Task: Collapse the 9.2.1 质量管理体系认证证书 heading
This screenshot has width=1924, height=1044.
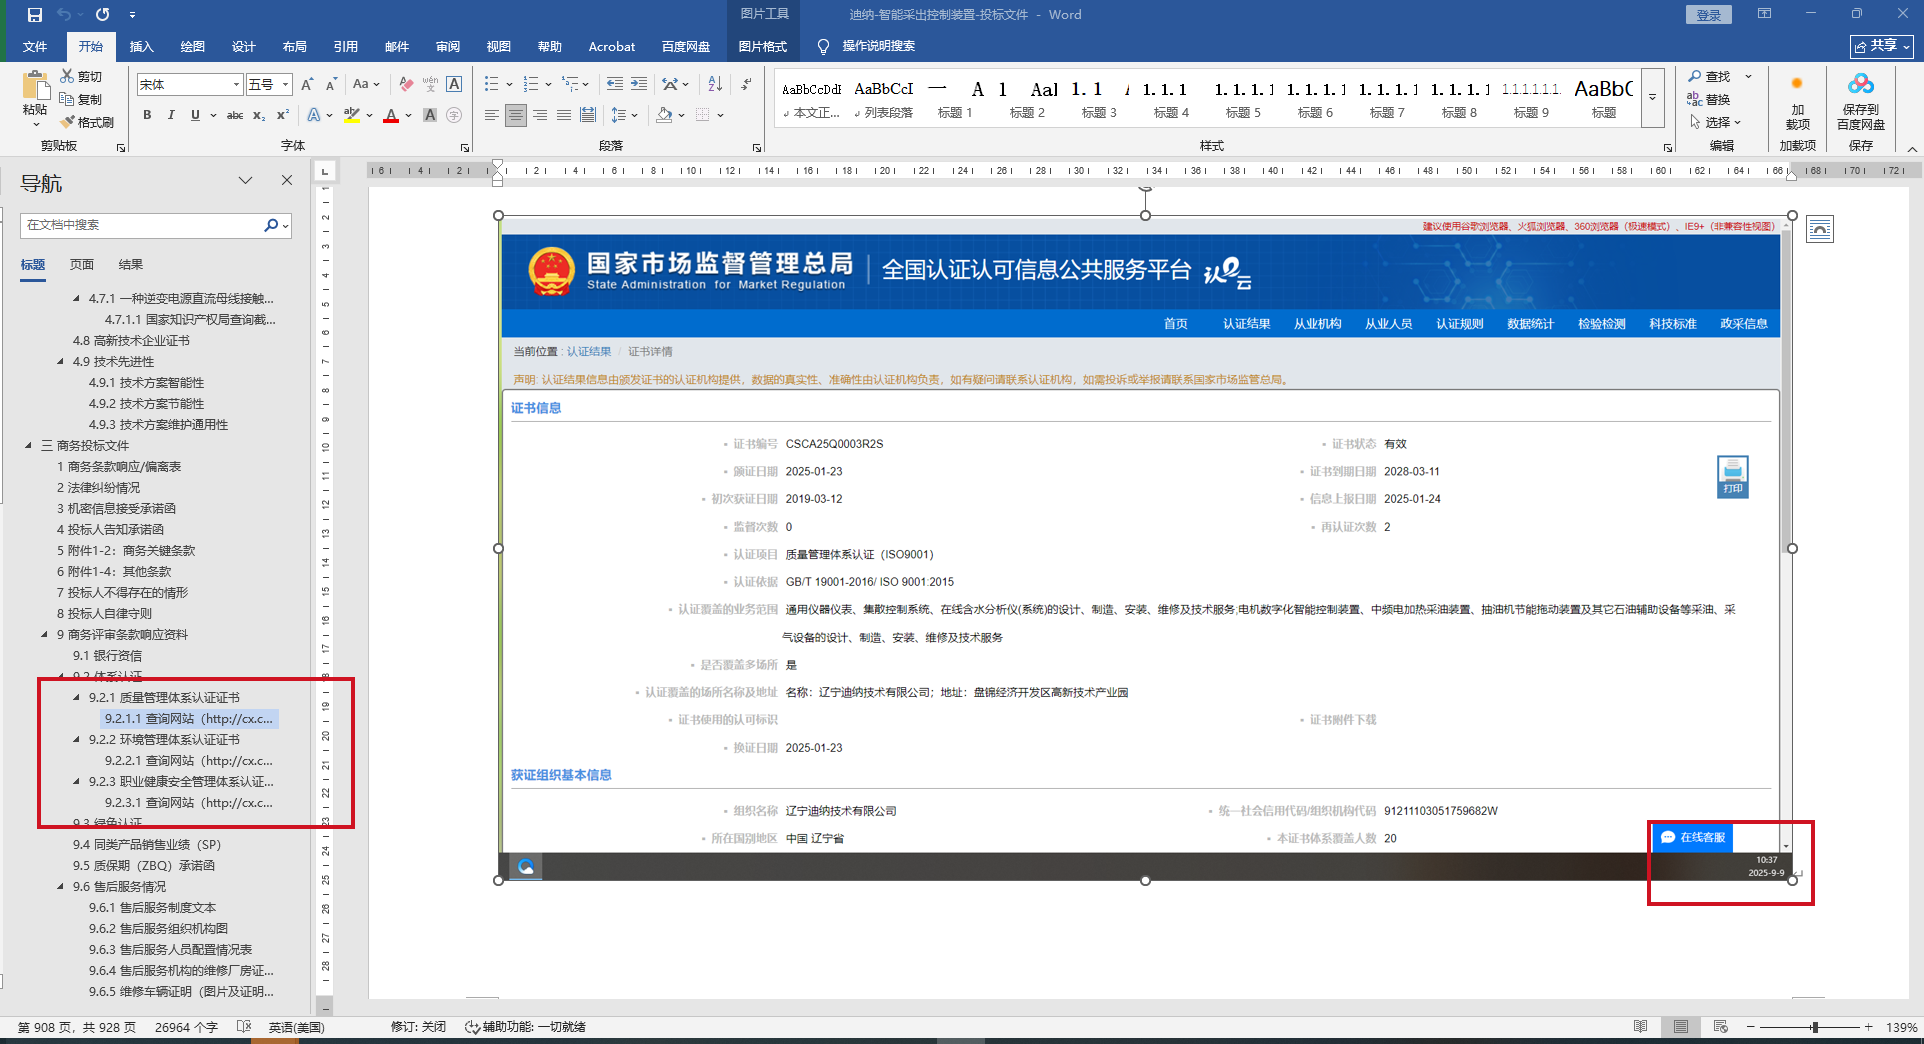Action: [x=77, y=697]
